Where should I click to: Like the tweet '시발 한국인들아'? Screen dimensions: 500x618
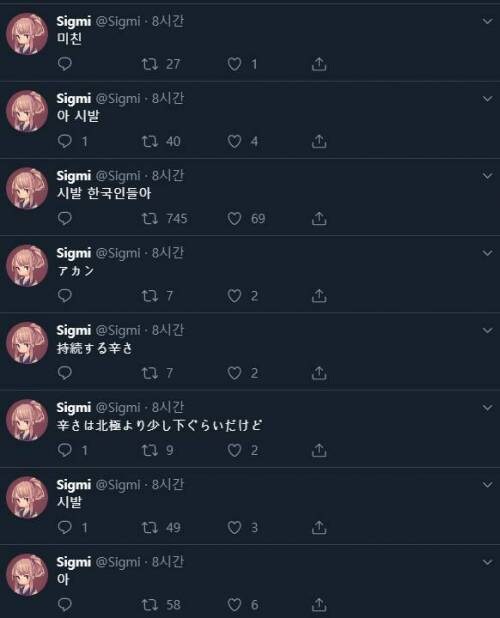(234, 218)
